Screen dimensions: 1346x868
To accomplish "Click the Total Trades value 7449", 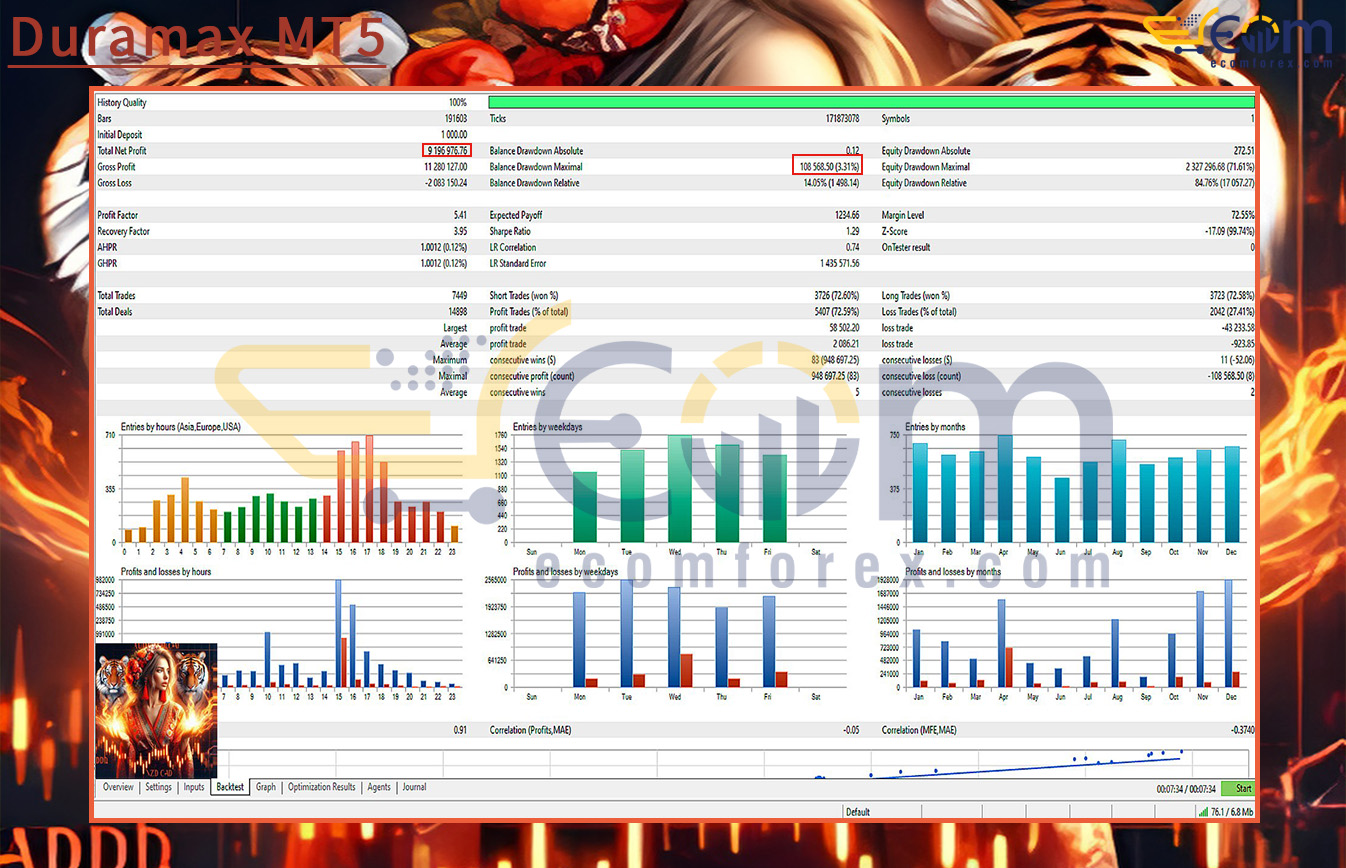I will point(458,295).
